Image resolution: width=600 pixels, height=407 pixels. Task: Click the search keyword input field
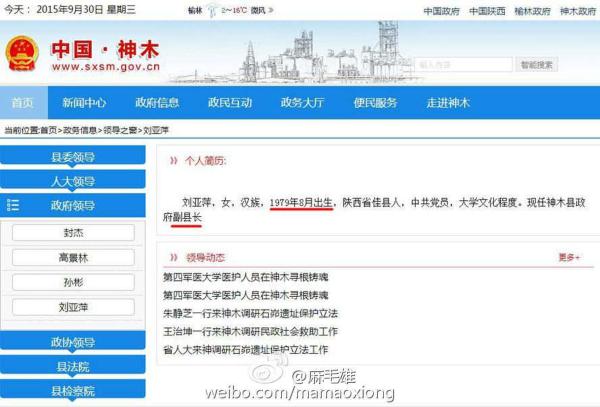[x=460, y=64]
